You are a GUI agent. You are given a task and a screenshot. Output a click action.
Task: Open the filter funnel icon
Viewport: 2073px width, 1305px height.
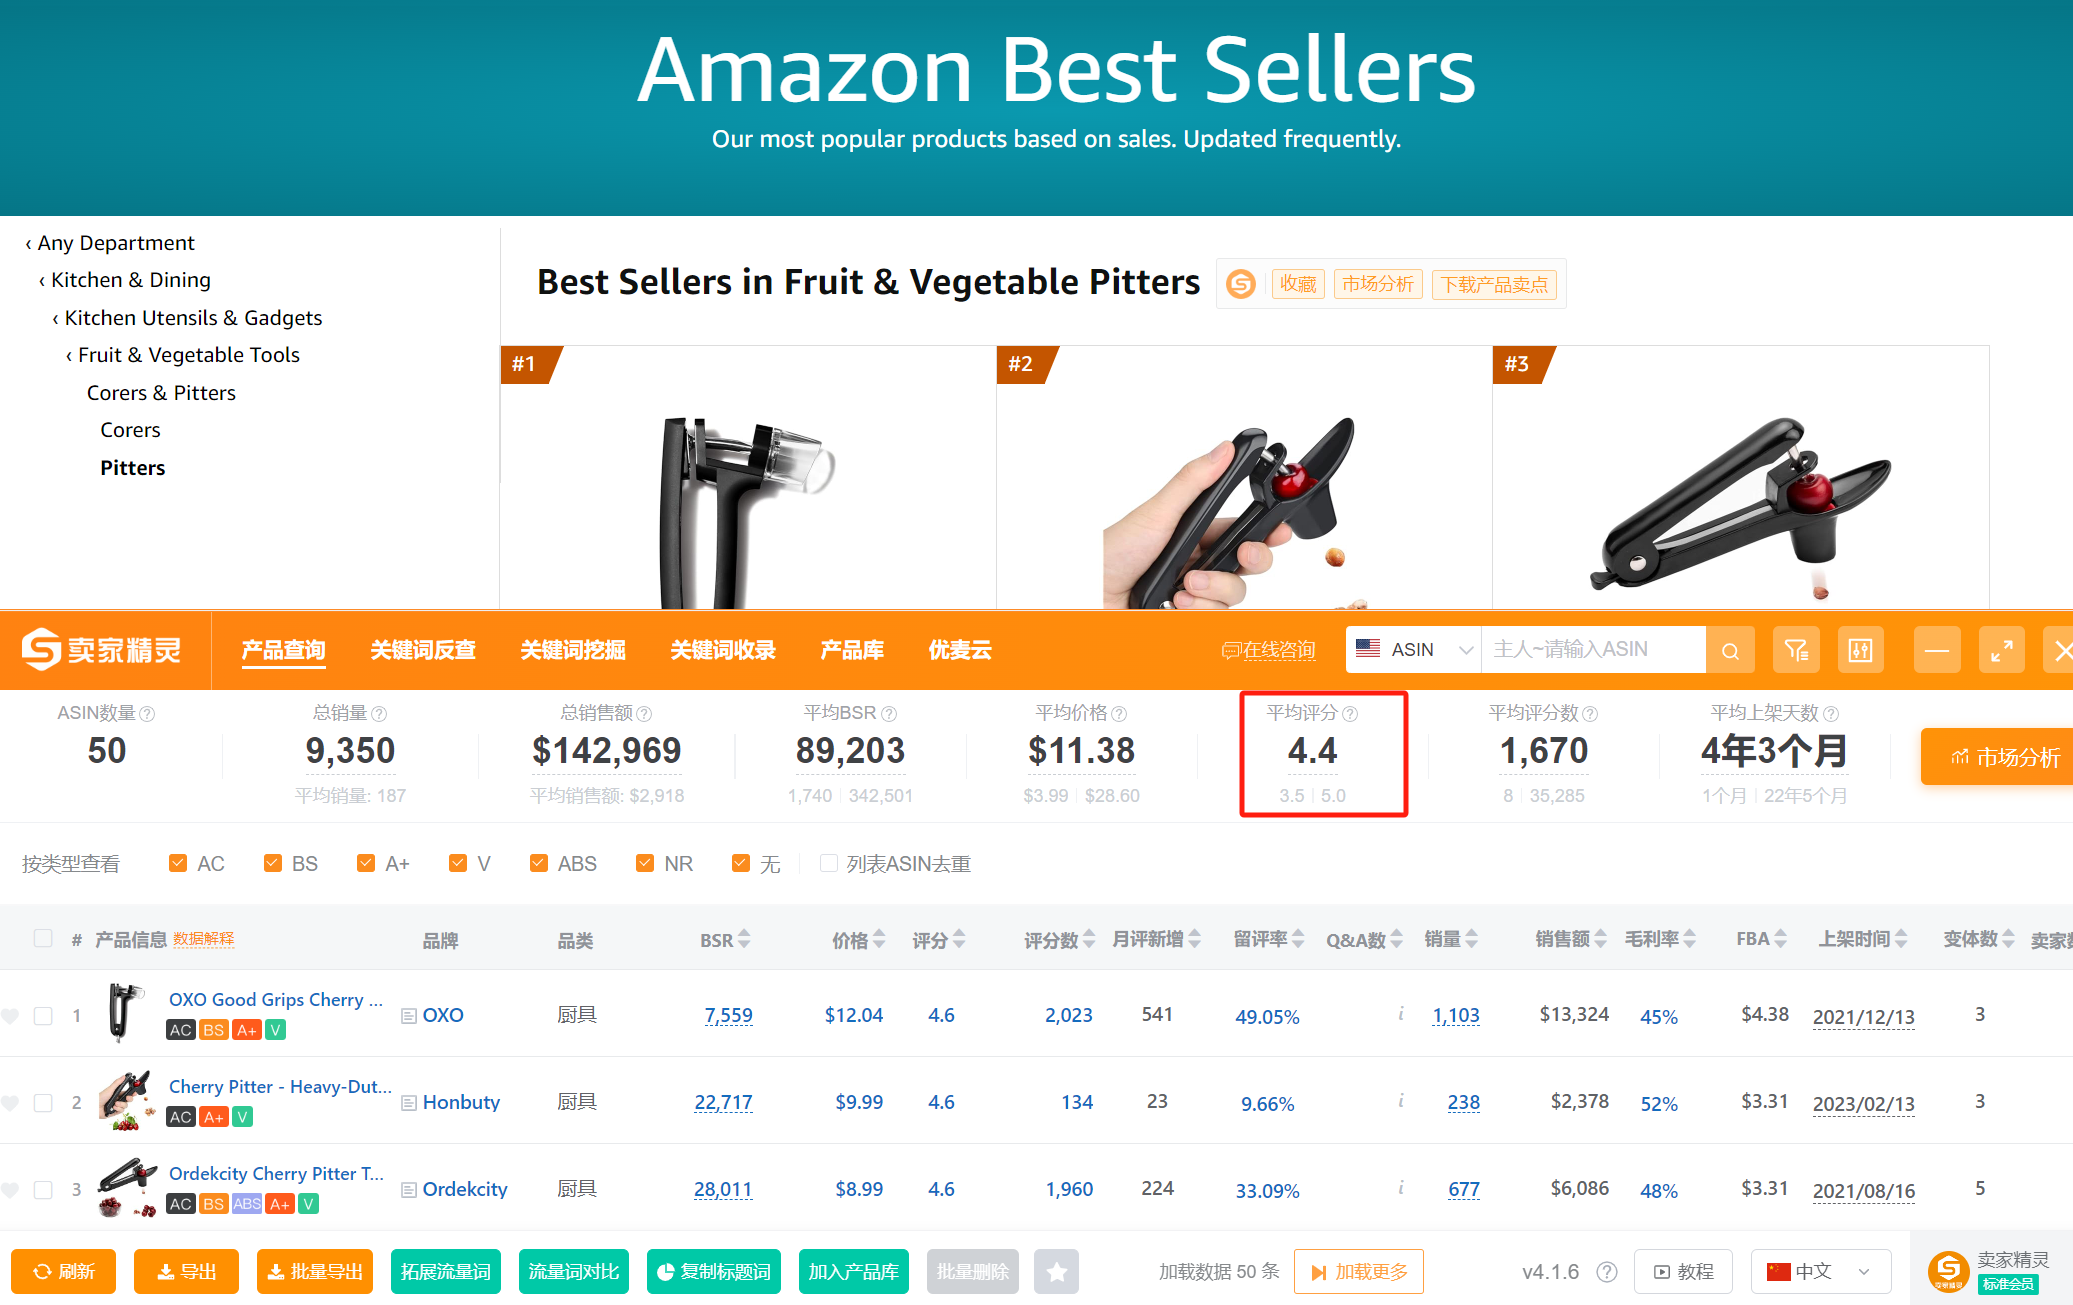click(1796, 651)
